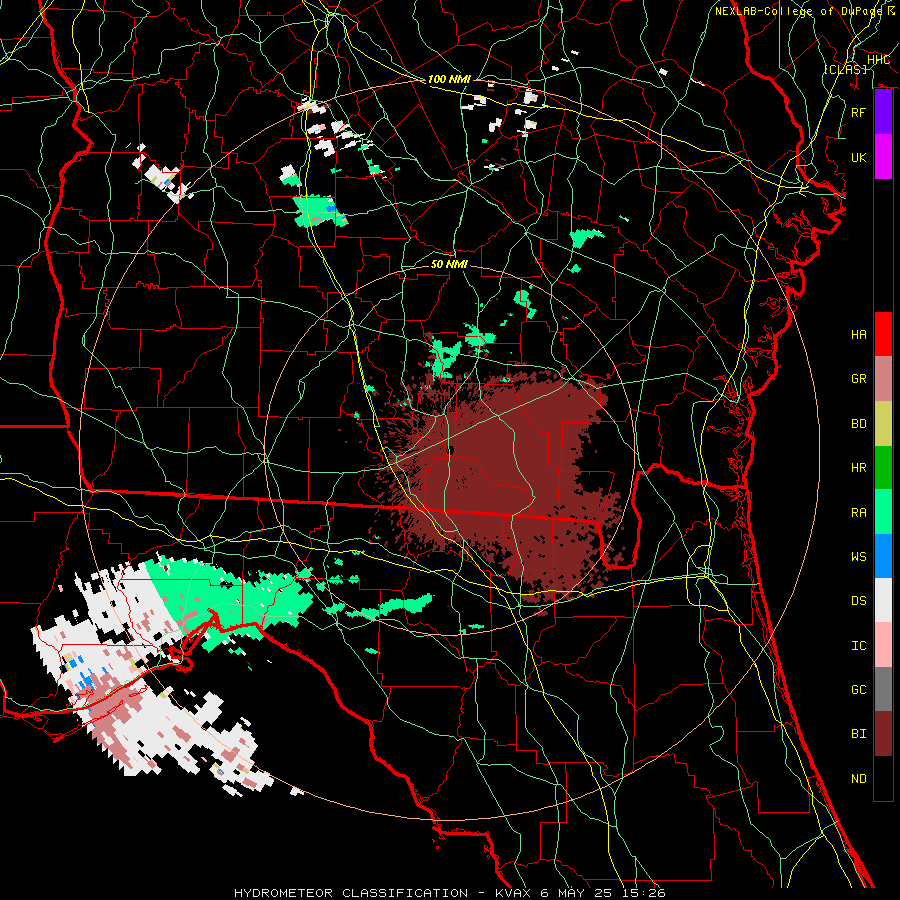This screenshot has width=900, height=900.
Task: Click the DS legend label
Action: tap(858, 601)
